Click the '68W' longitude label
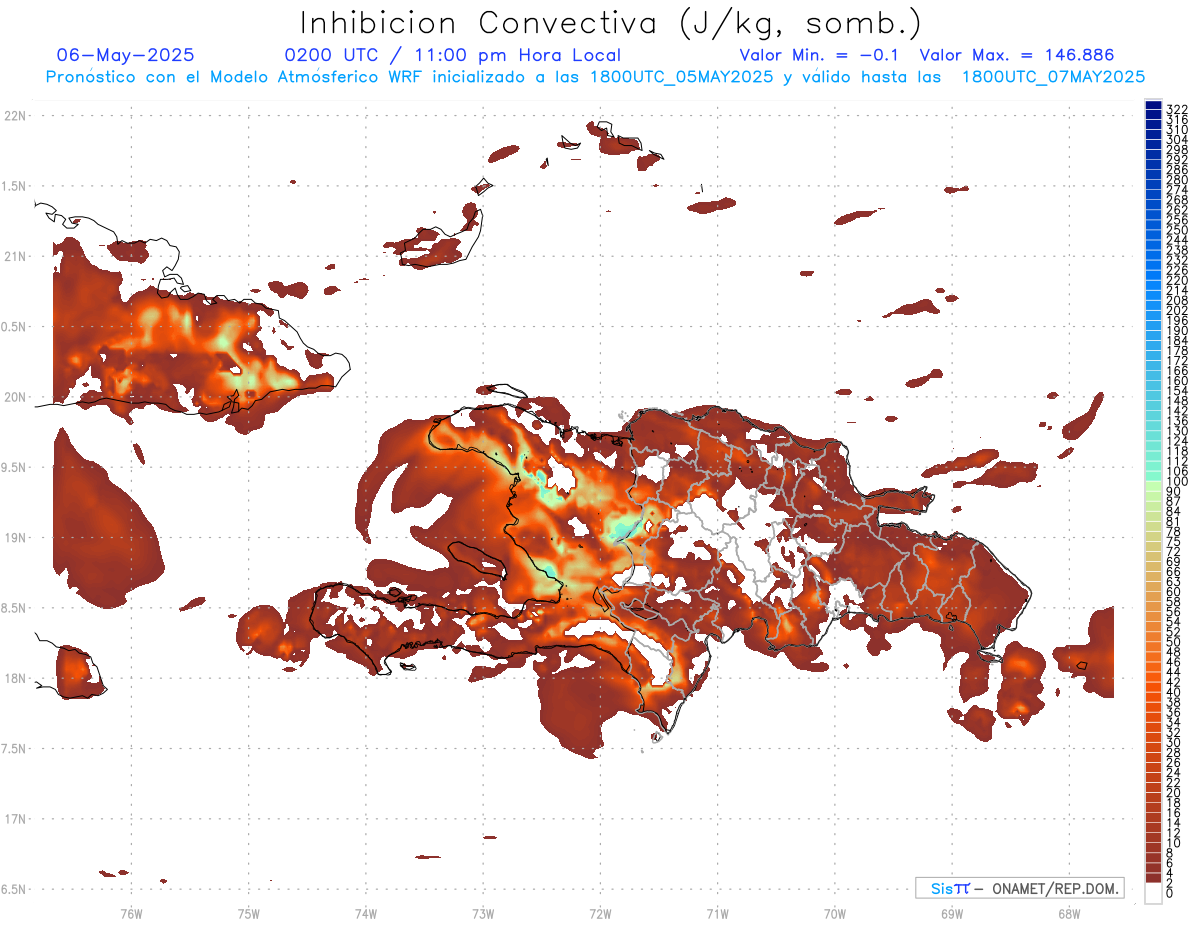Viewport: 1200px width, 927px height. tap(1069, 913)
